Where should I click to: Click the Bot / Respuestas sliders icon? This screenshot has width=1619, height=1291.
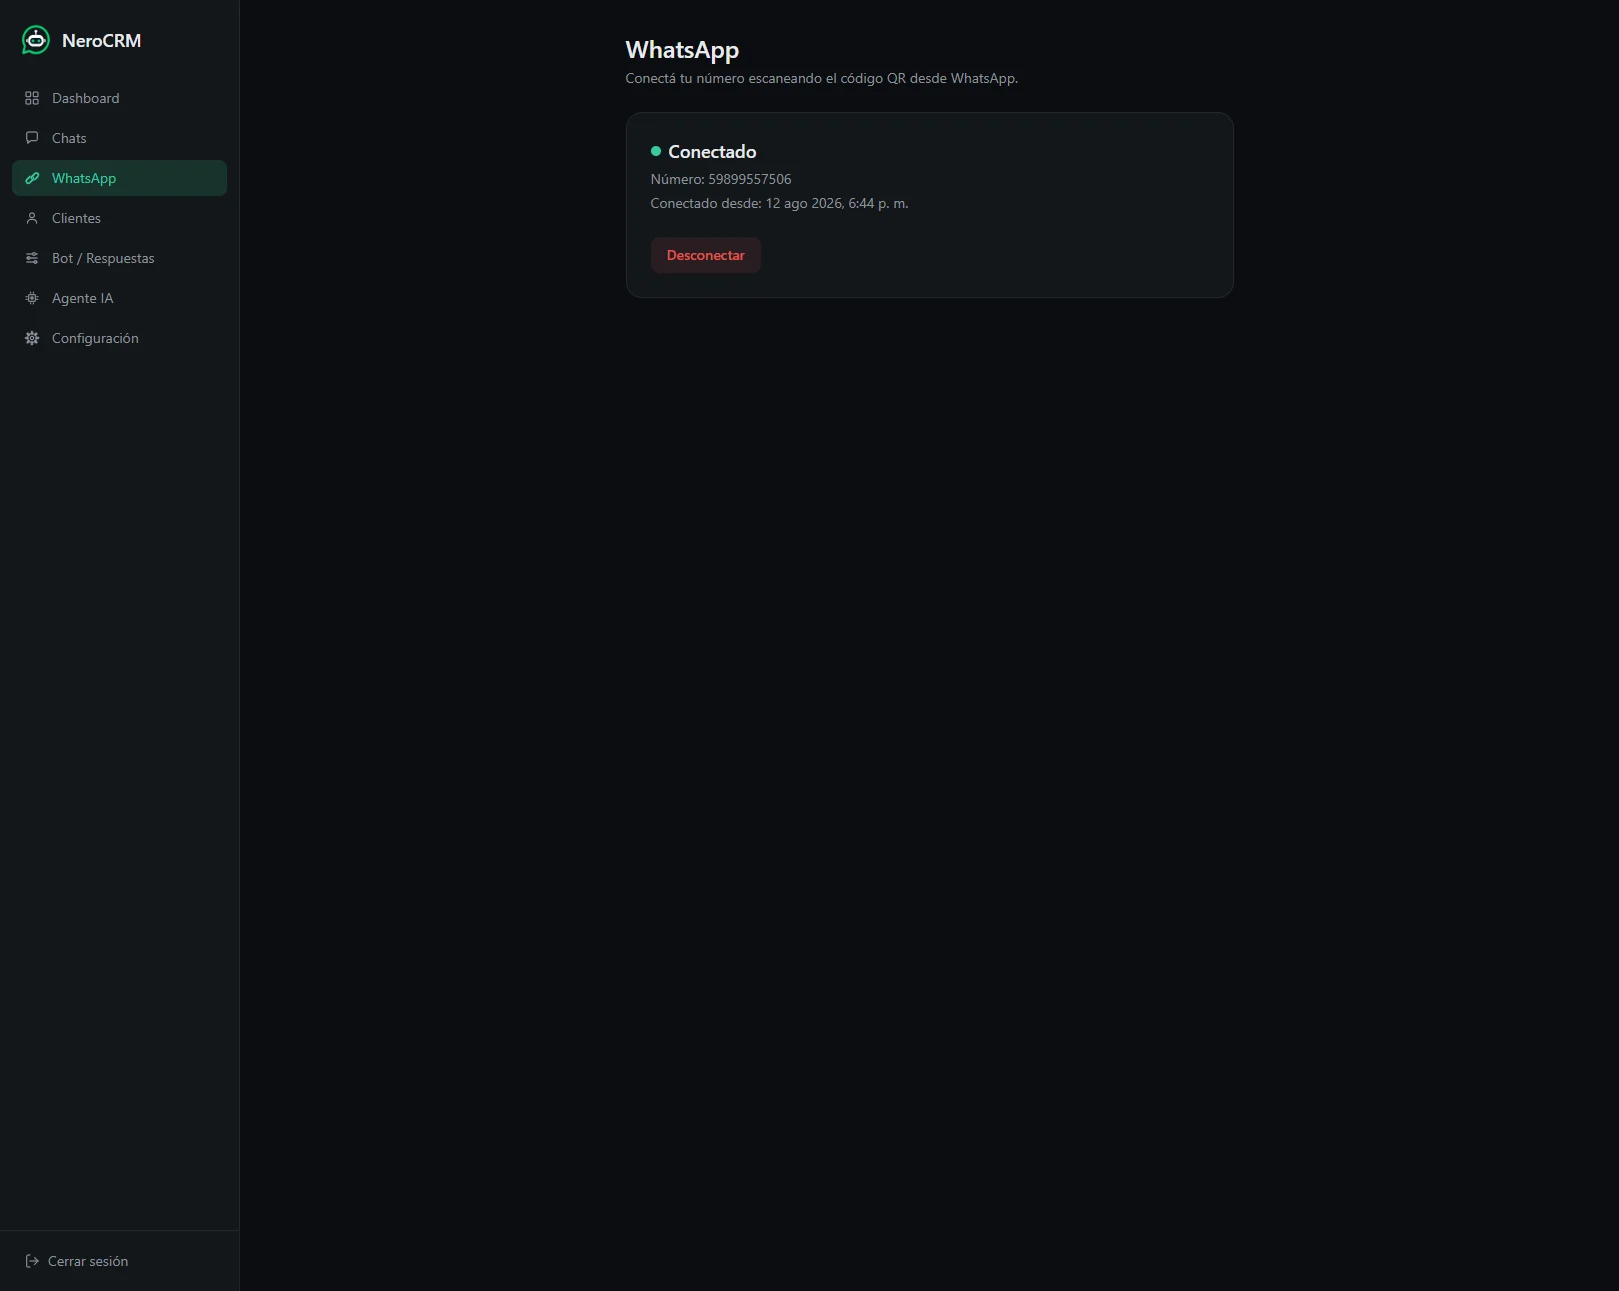pyautogui.click(x=32, y=258)
